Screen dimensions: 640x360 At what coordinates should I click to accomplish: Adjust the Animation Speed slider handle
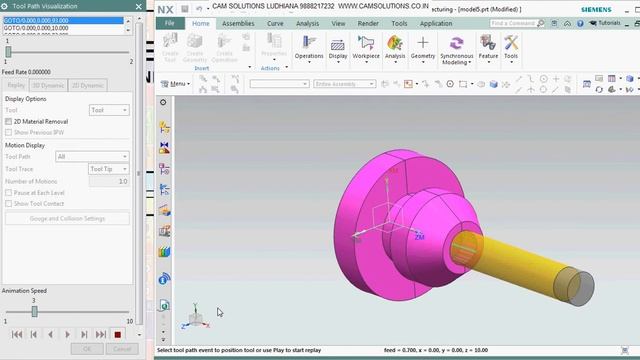click(x=34, y=312)
